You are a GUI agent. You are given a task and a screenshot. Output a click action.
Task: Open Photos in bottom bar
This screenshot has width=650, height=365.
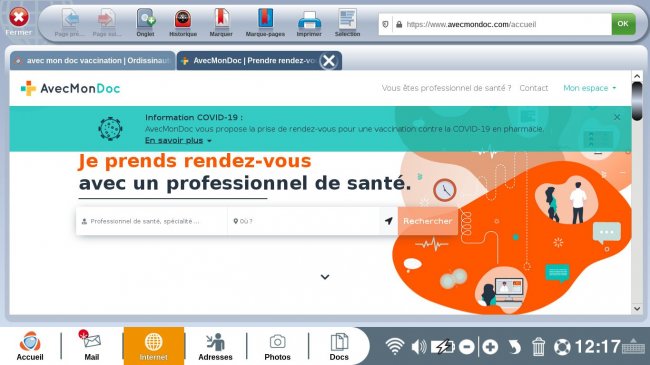click(277, 346)
